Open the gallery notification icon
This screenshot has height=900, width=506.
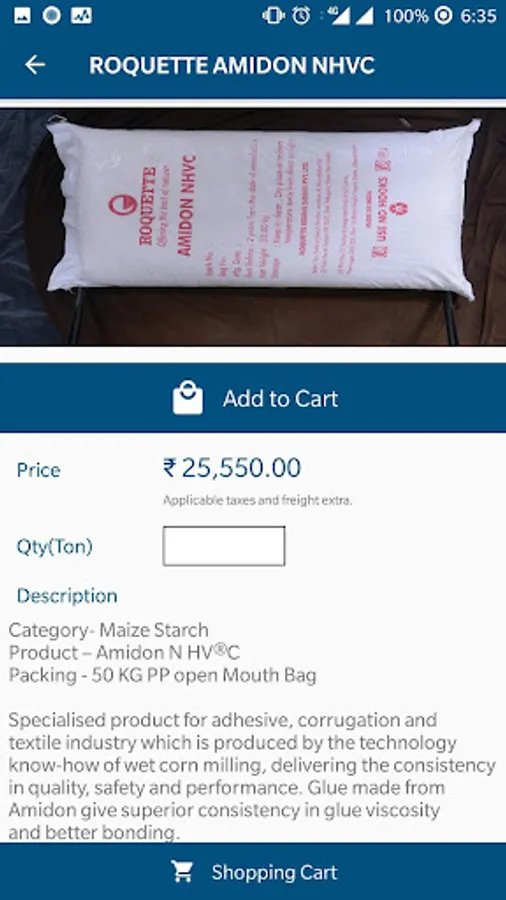click(22, 15)
